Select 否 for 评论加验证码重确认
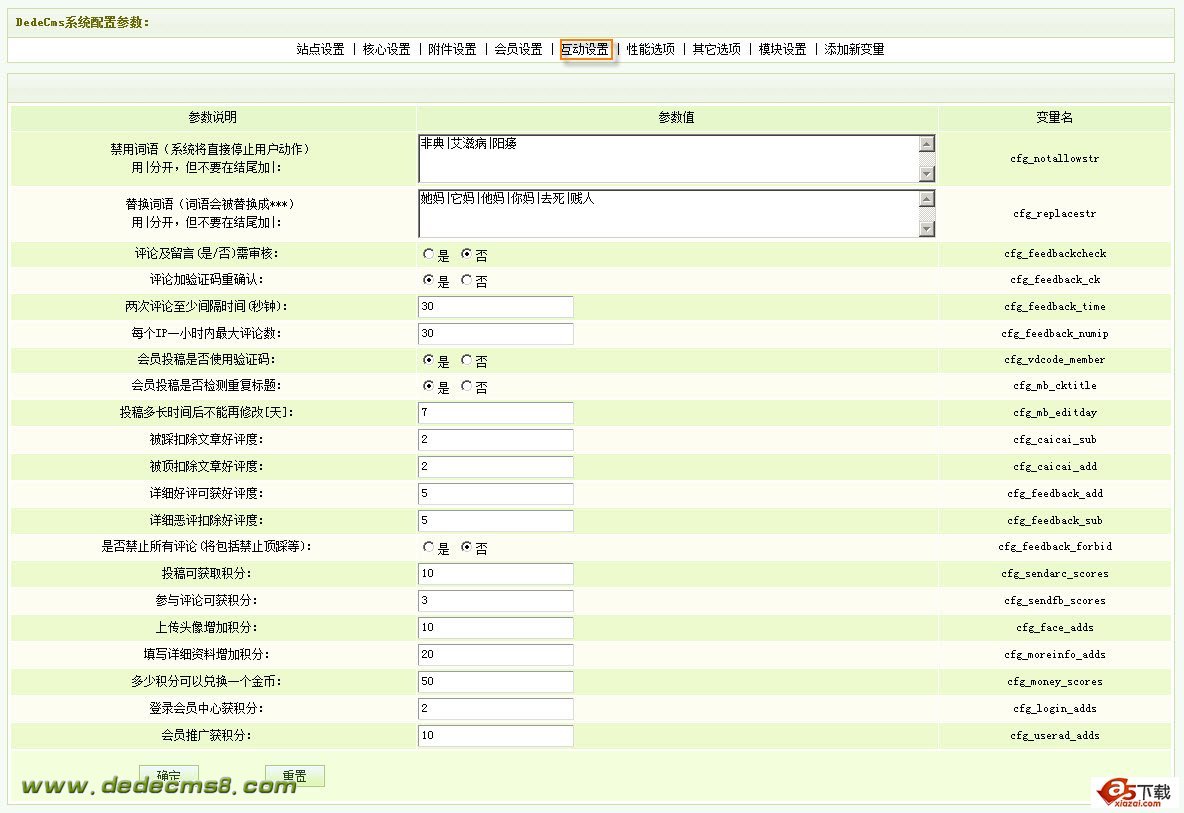 466,280
